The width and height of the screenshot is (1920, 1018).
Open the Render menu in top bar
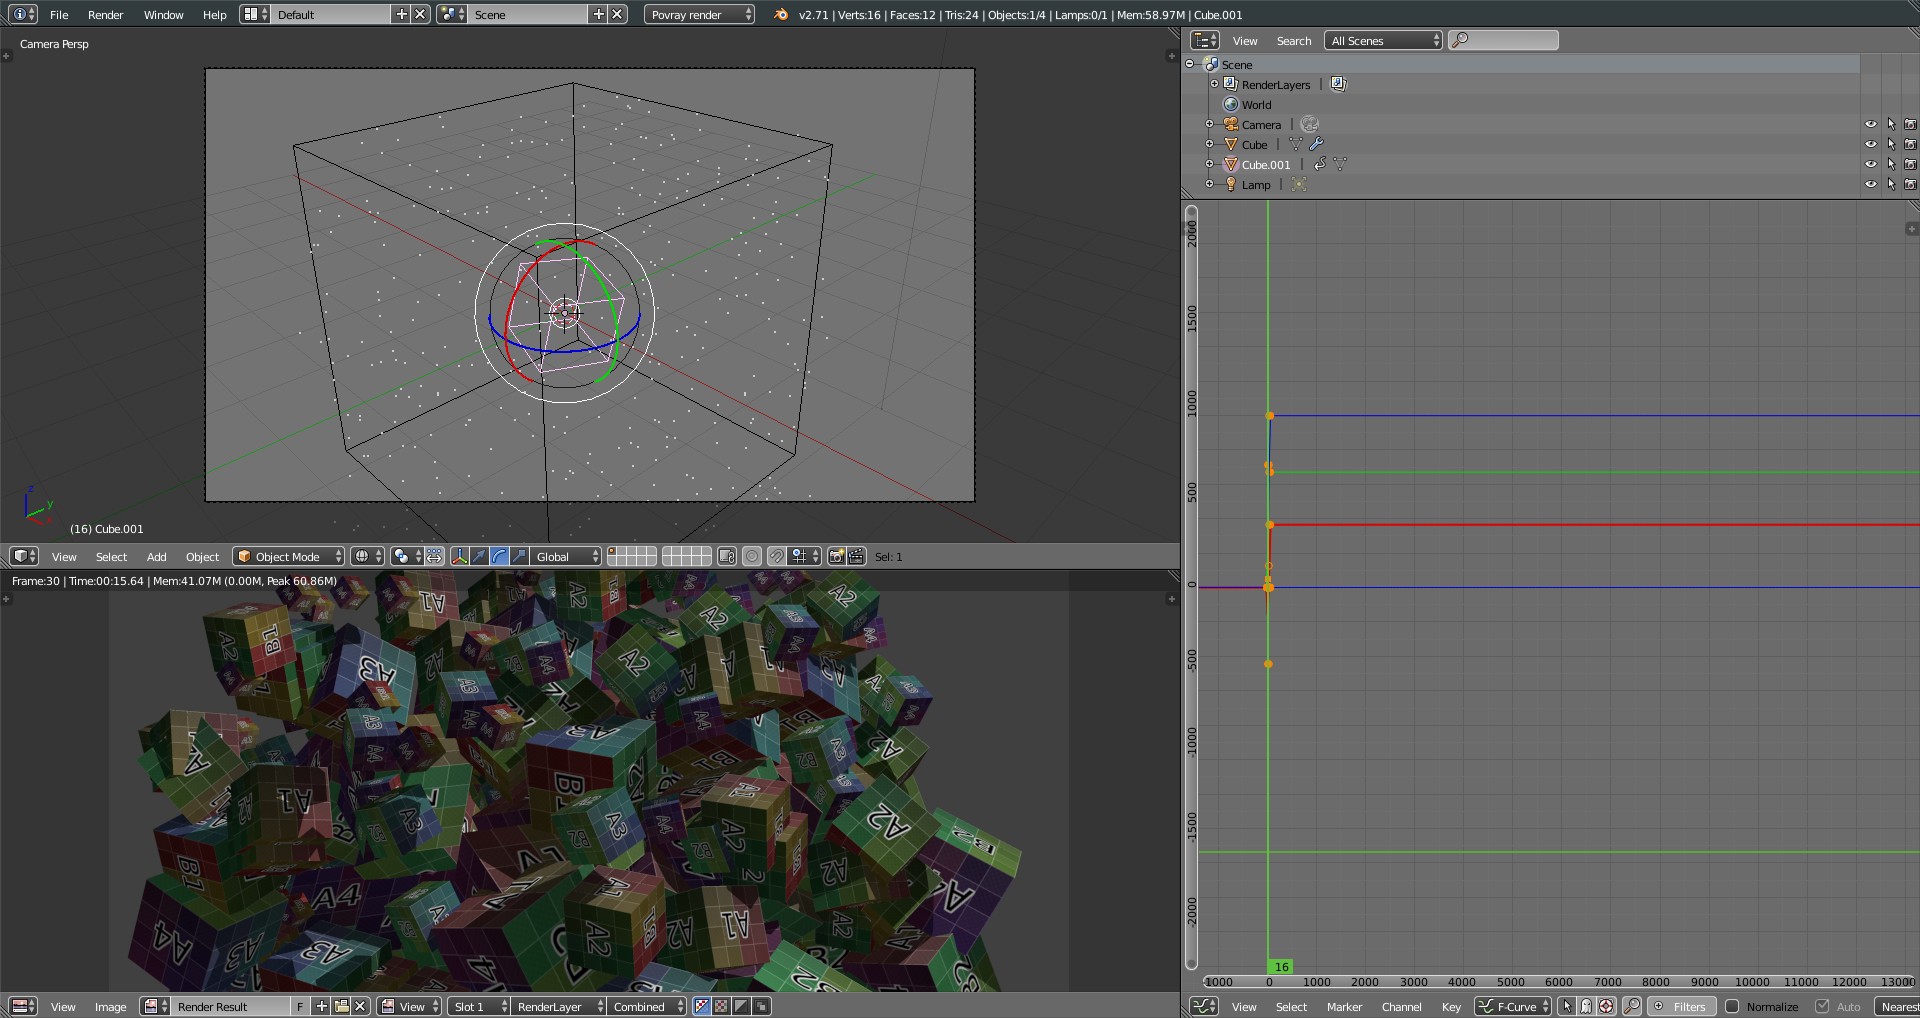tap(105, 15)
